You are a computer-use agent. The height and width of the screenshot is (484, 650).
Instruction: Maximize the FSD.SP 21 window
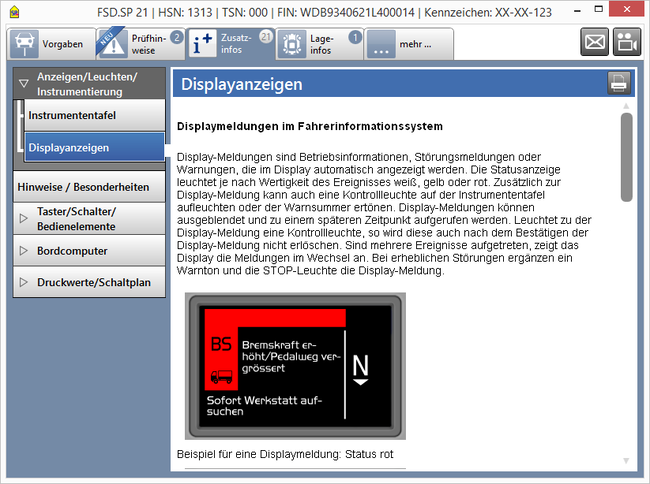tap(598, 9)
